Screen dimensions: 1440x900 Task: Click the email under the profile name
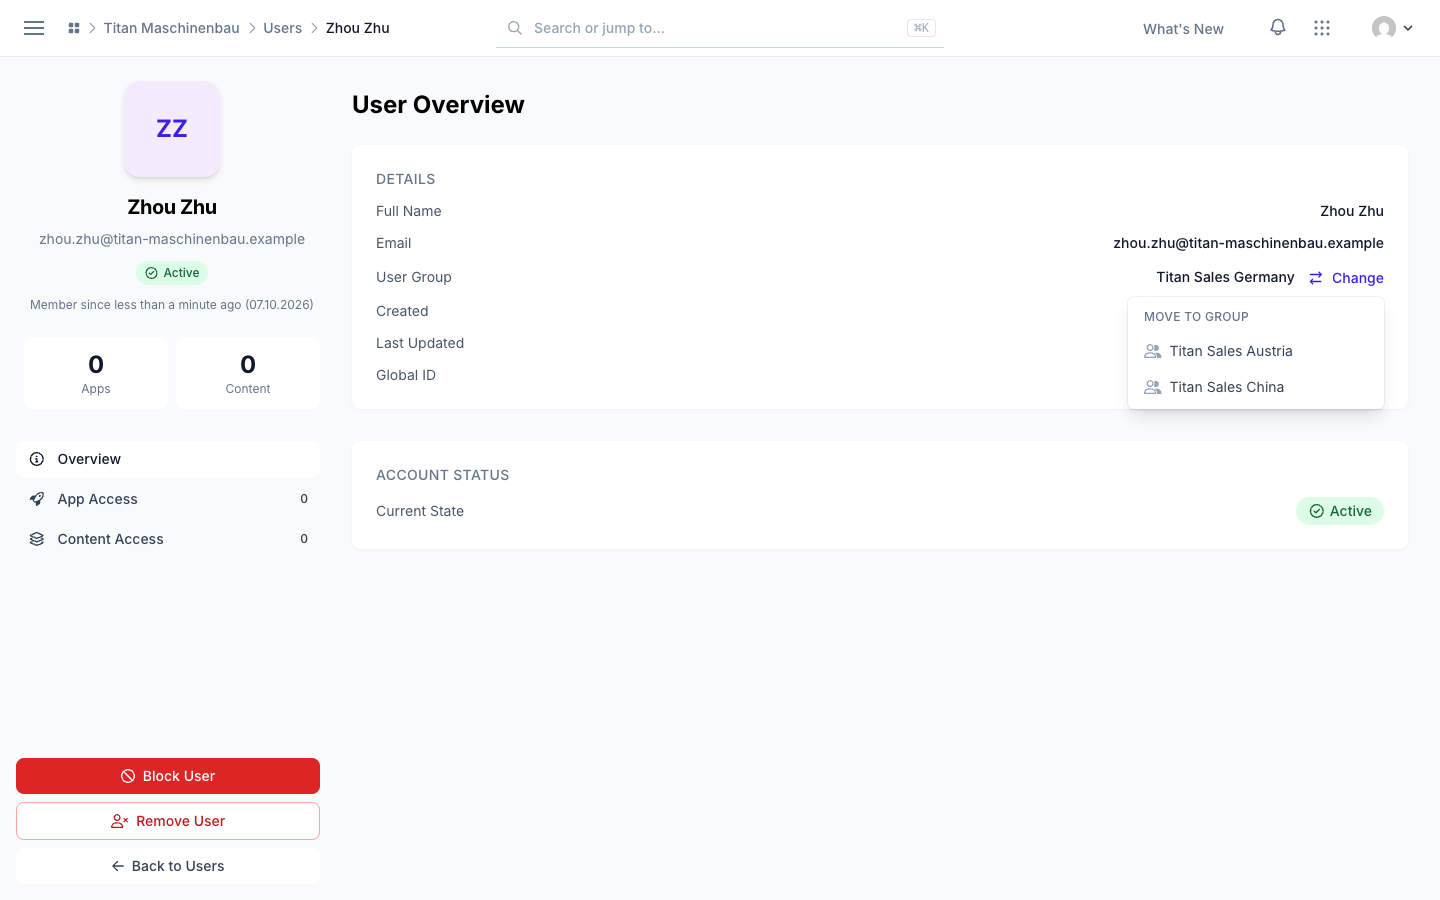coord(172,239)
